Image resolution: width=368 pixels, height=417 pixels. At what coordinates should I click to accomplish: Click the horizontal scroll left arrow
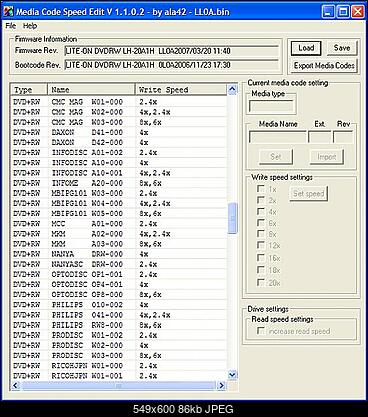click(x=15, y=386)
